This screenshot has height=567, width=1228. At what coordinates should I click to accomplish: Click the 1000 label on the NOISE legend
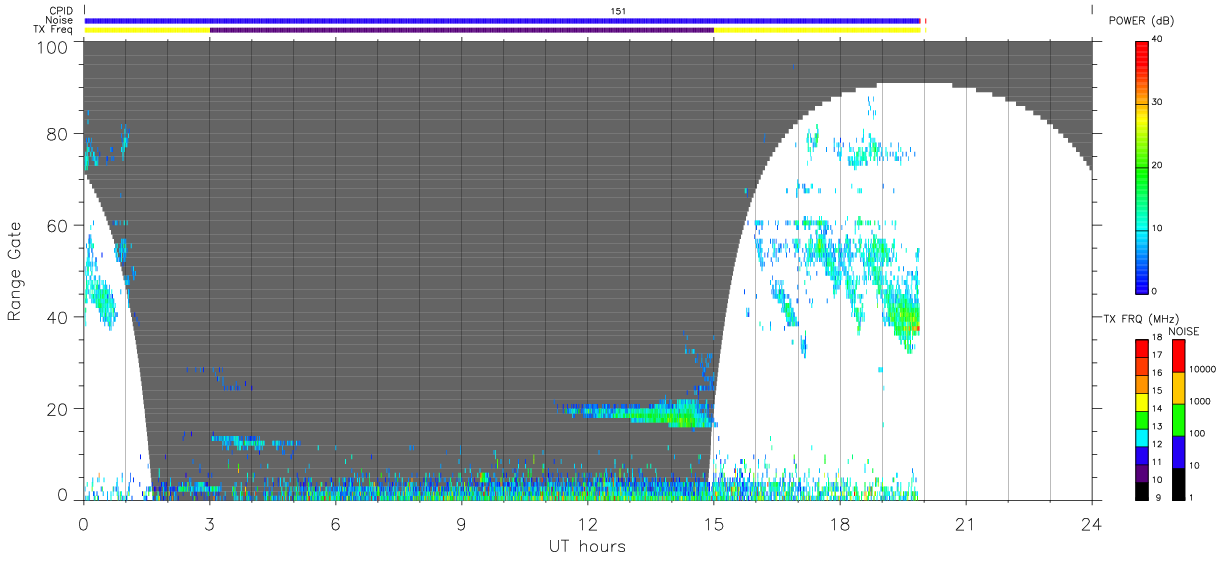click(x=1201, y=401)
